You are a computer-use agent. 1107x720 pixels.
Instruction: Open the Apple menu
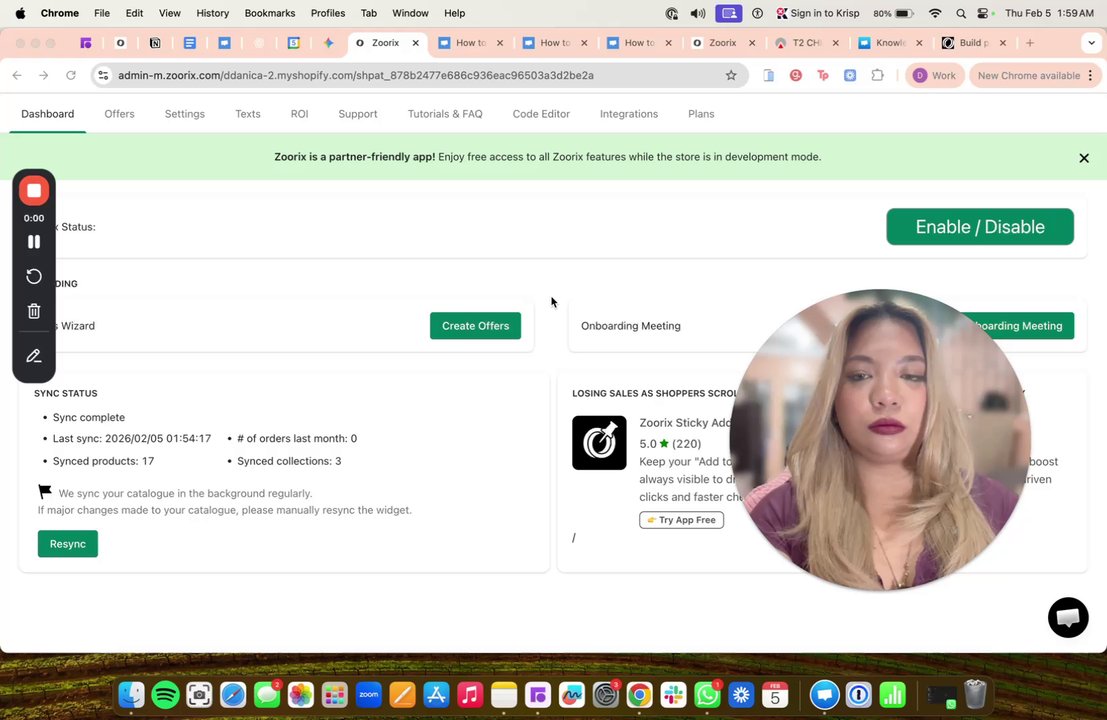20,13
